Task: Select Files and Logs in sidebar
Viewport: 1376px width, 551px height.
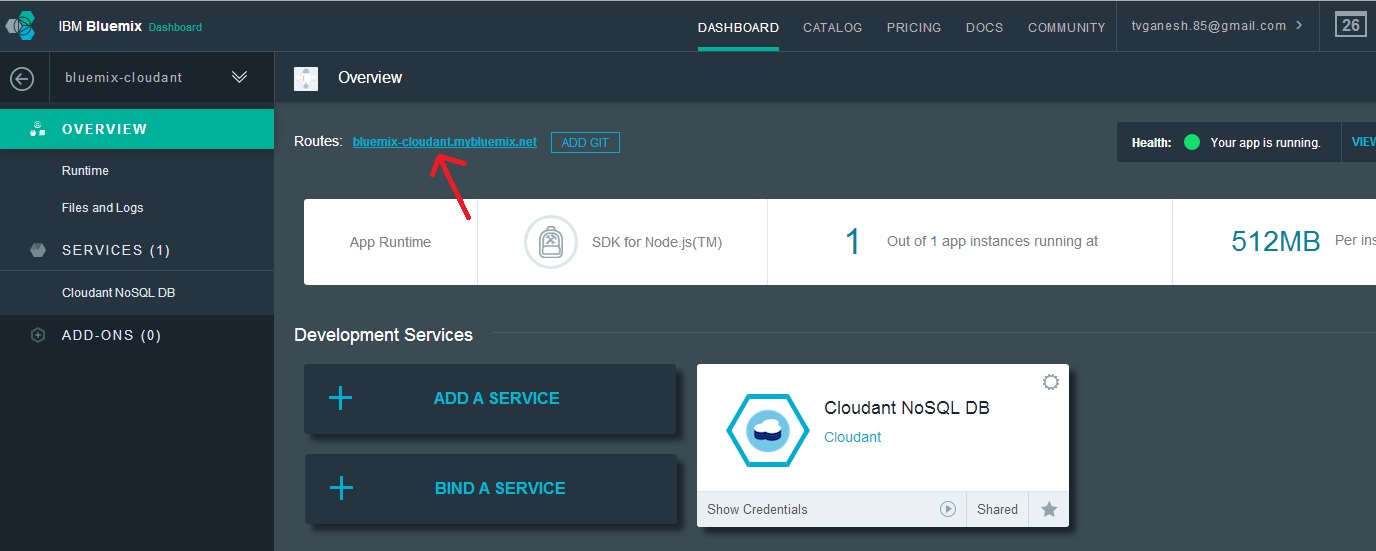Action: point(102,208)
